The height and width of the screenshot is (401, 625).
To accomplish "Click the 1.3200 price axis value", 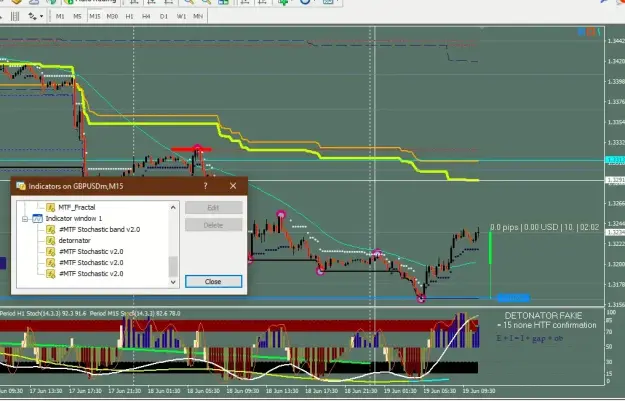I will point(615,264).
